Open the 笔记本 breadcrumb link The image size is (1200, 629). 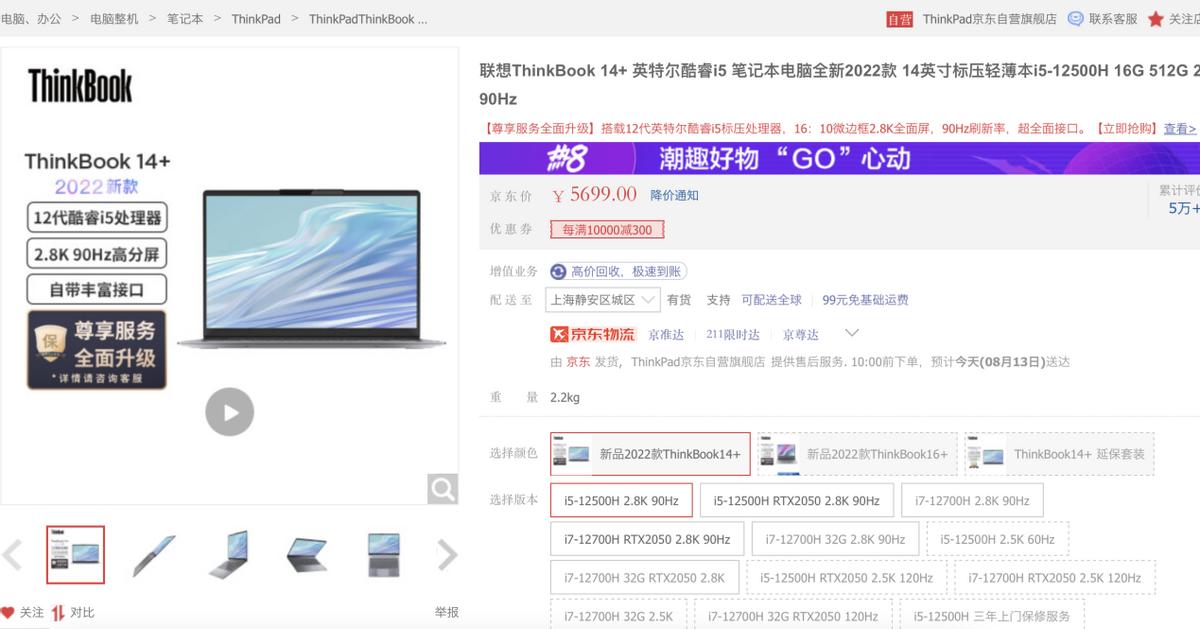tap(184, 18)
